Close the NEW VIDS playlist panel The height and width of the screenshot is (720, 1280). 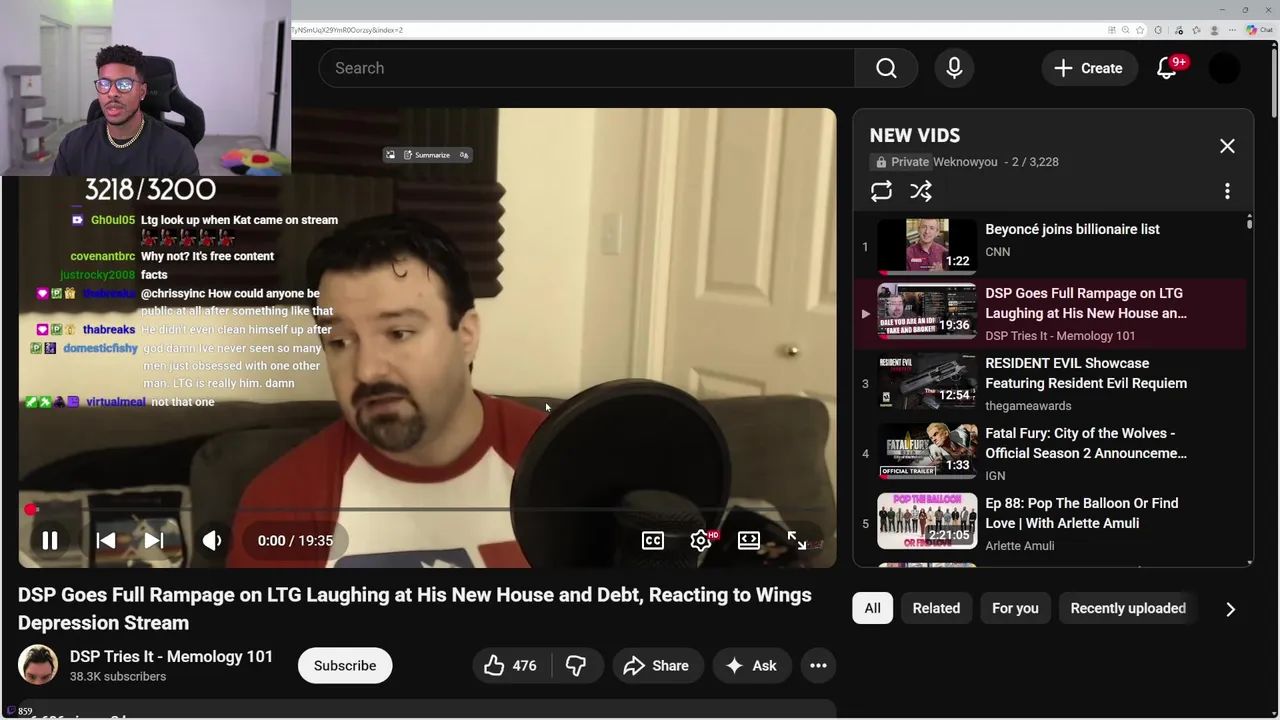click(x=1227, y=146)
